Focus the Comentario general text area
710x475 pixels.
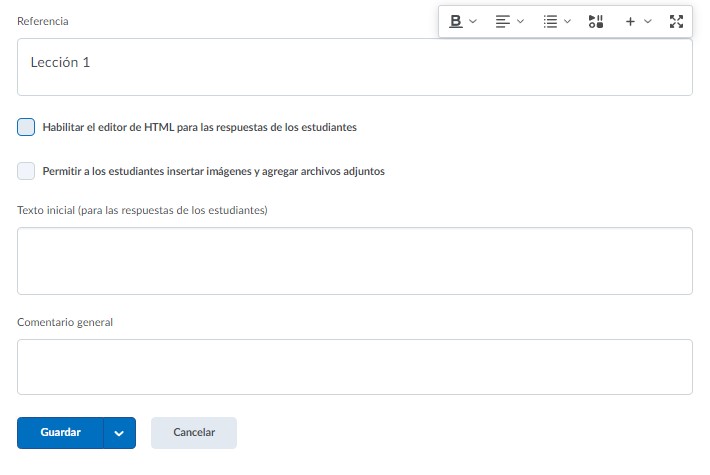coord(354,367)
